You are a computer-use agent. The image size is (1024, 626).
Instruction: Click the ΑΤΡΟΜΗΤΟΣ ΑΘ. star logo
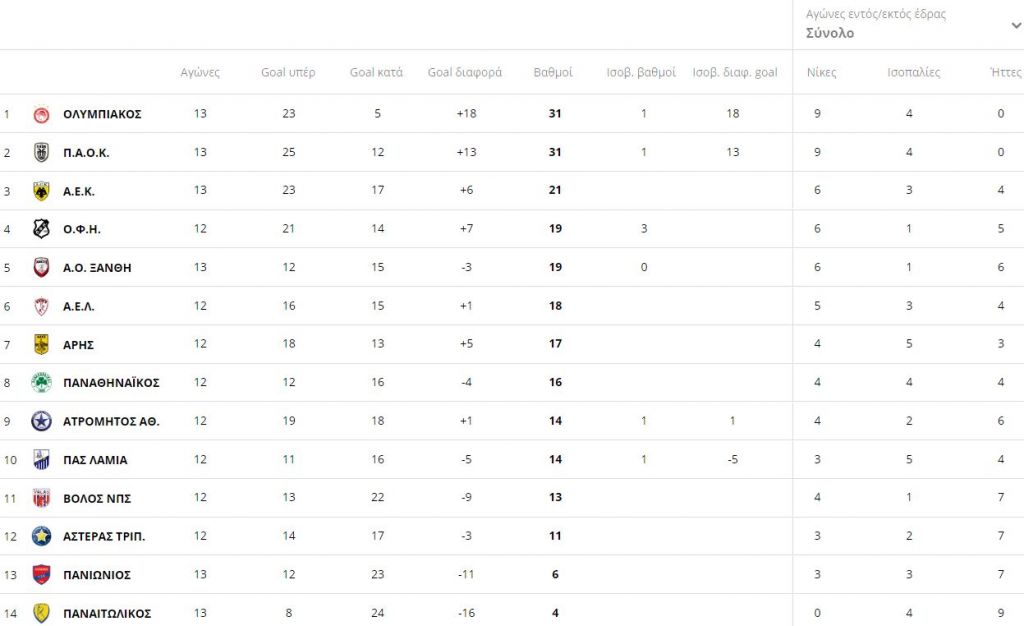click(x=41, y=421)
